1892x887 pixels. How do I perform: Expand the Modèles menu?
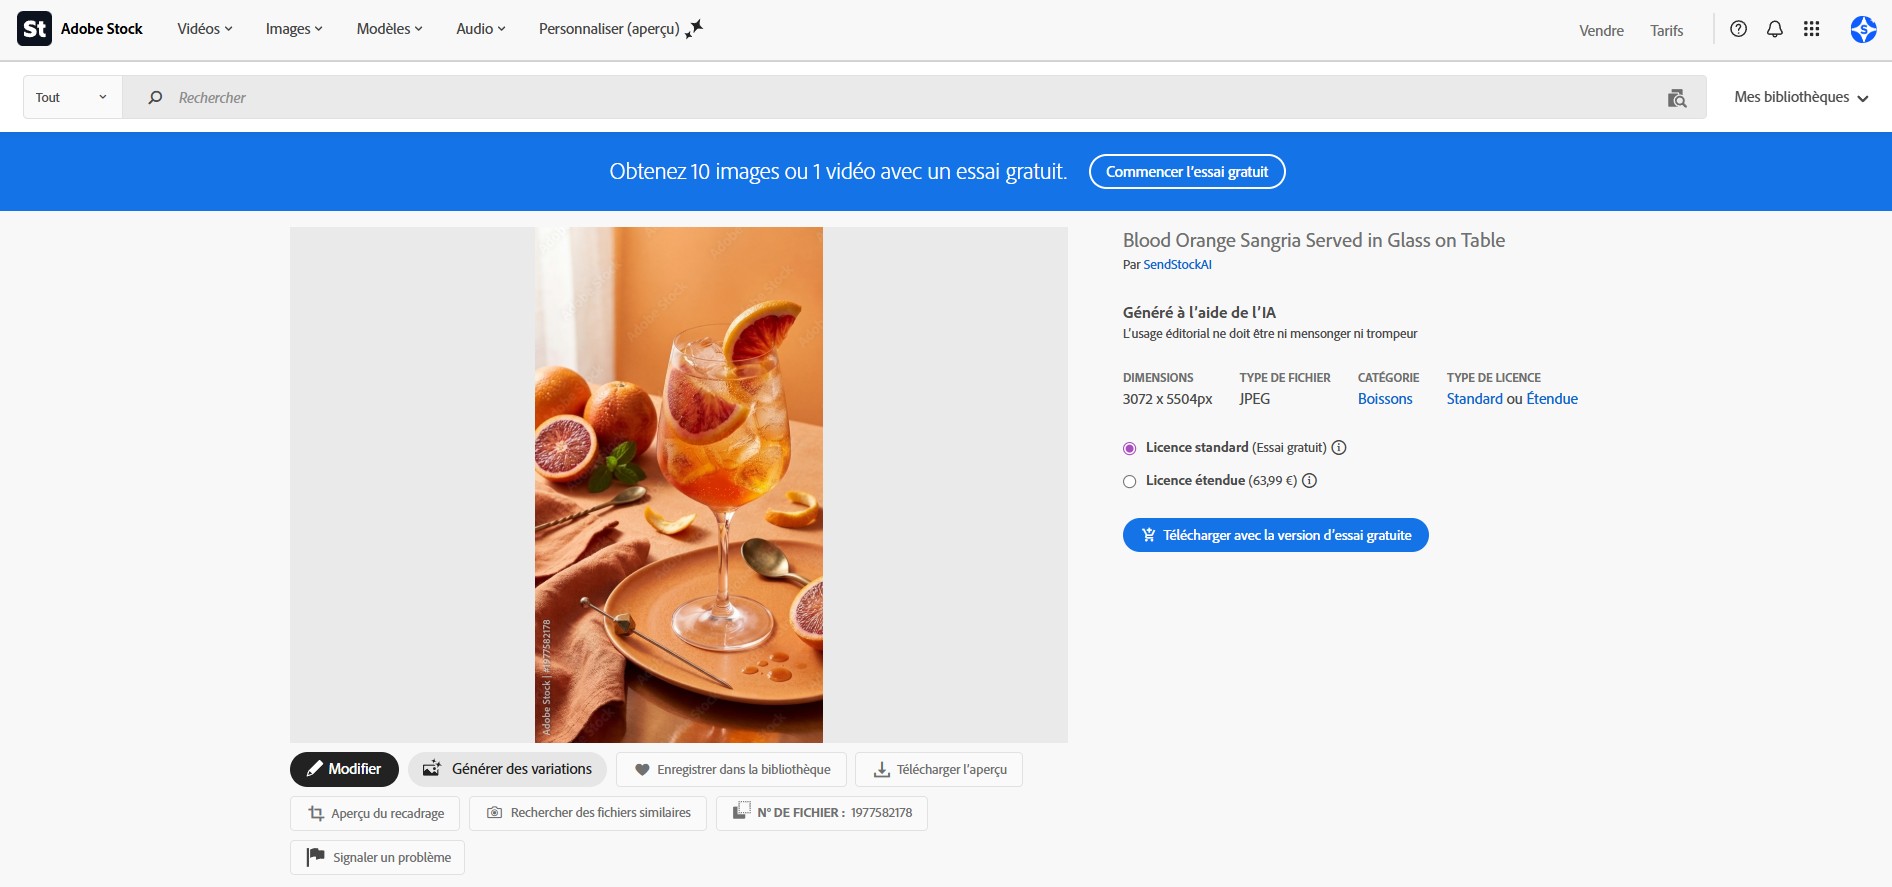point(389,29)
